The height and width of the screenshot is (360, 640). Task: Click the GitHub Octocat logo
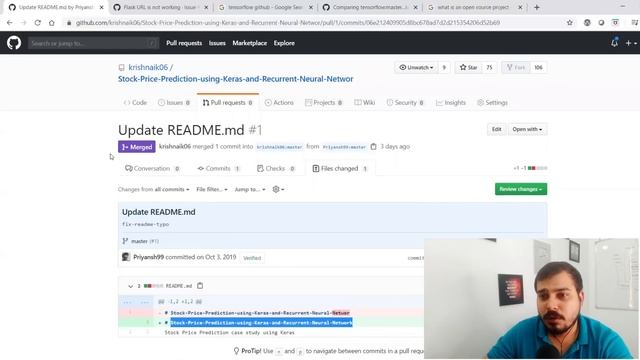[x=14, y=42]
